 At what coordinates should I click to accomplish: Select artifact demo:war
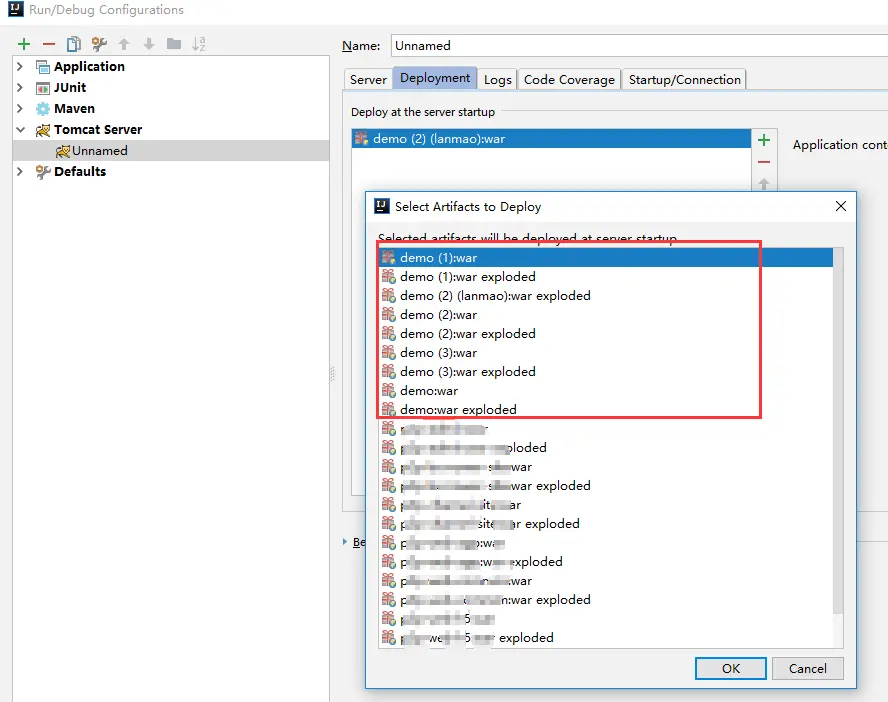[x=605, y=391]
